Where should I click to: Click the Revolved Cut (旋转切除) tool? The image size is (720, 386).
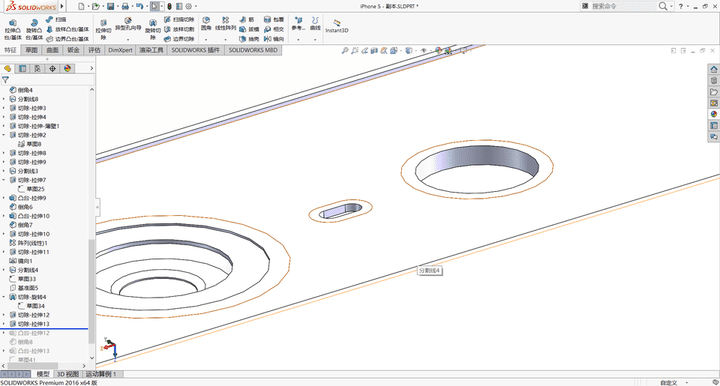(153, 30)
